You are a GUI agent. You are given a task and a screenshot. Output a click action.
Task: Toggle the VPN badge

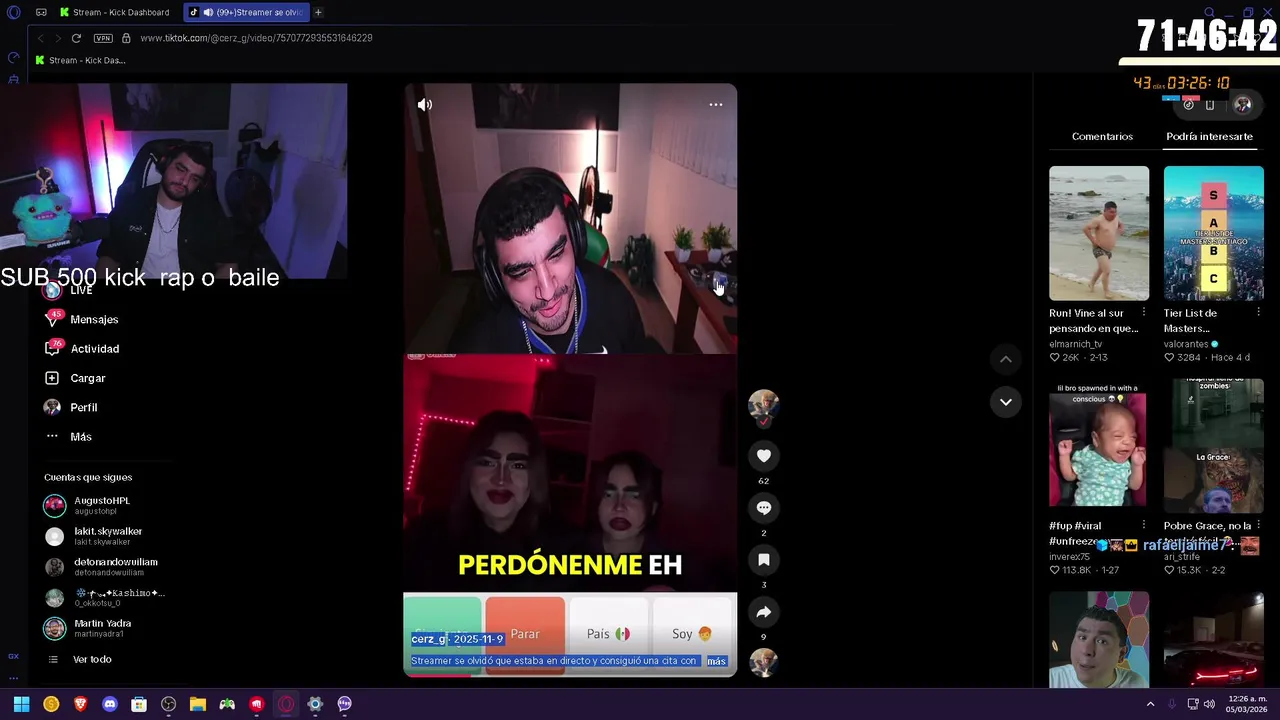[x=103, y=38]
